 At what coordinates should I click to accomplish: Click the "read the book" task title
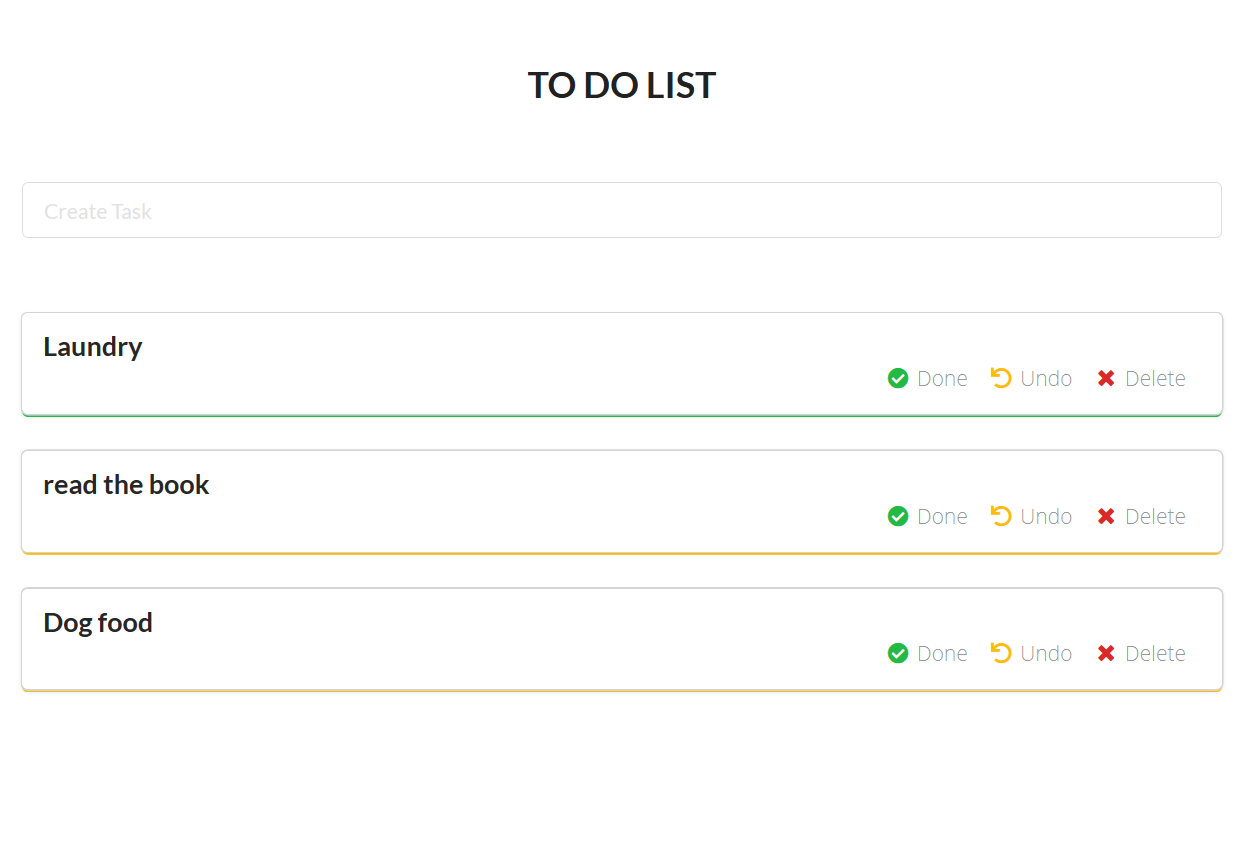coord(126,484)
